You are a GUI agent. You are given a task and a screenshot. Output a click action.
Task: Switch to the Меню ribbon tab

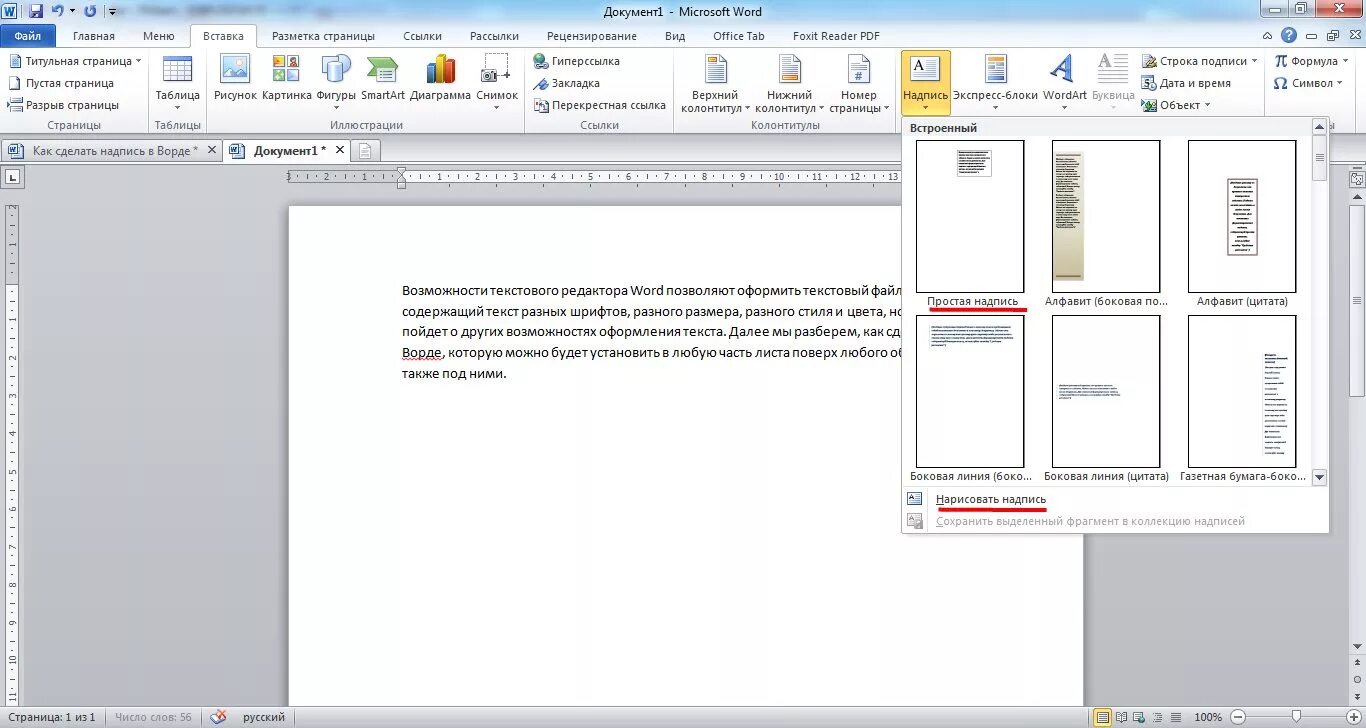click(x=158, y=36)
